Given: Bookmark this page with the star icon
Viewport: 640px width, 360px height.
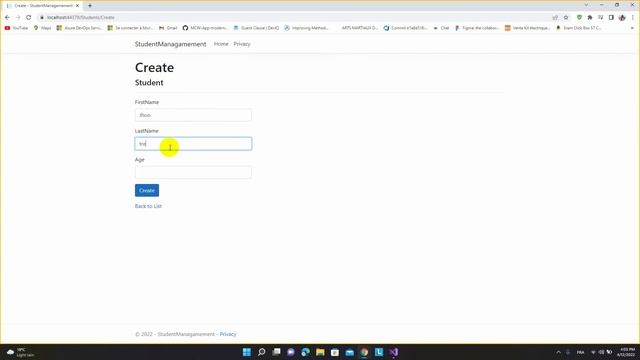Looking at the screenshot, I should (x=566, y=18).
